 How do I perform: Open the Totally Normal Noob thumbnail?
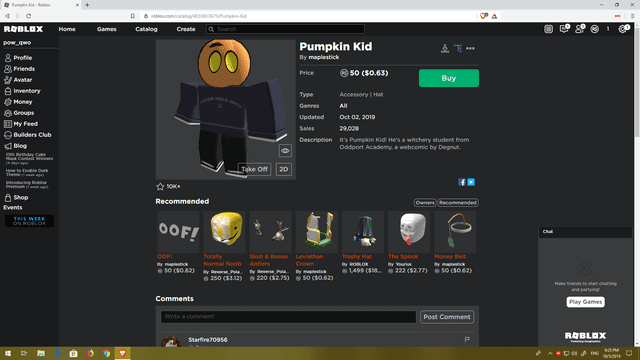pyautogui.click(x=224, y=231)
